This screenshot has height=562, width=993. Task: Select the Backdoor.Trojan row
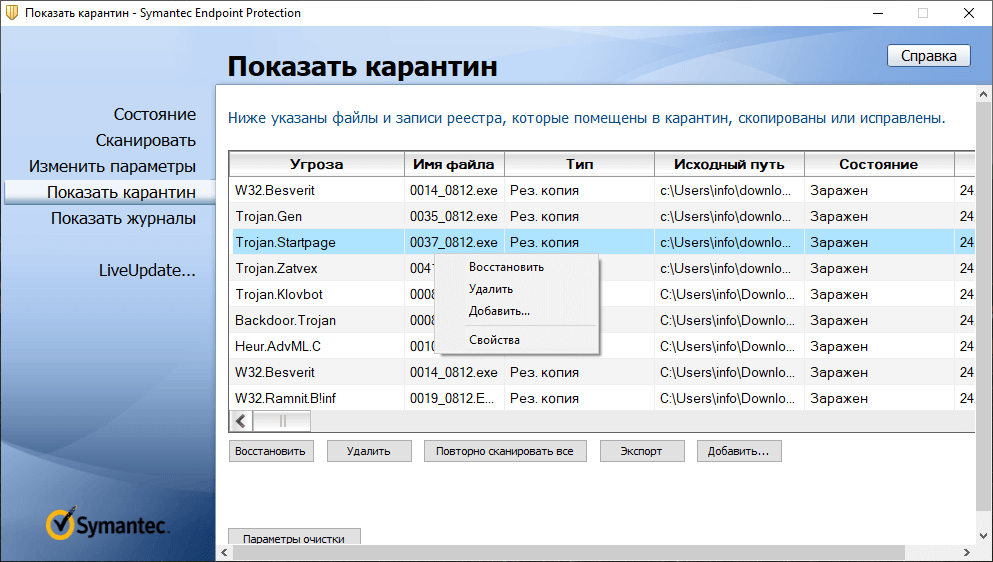602,320
